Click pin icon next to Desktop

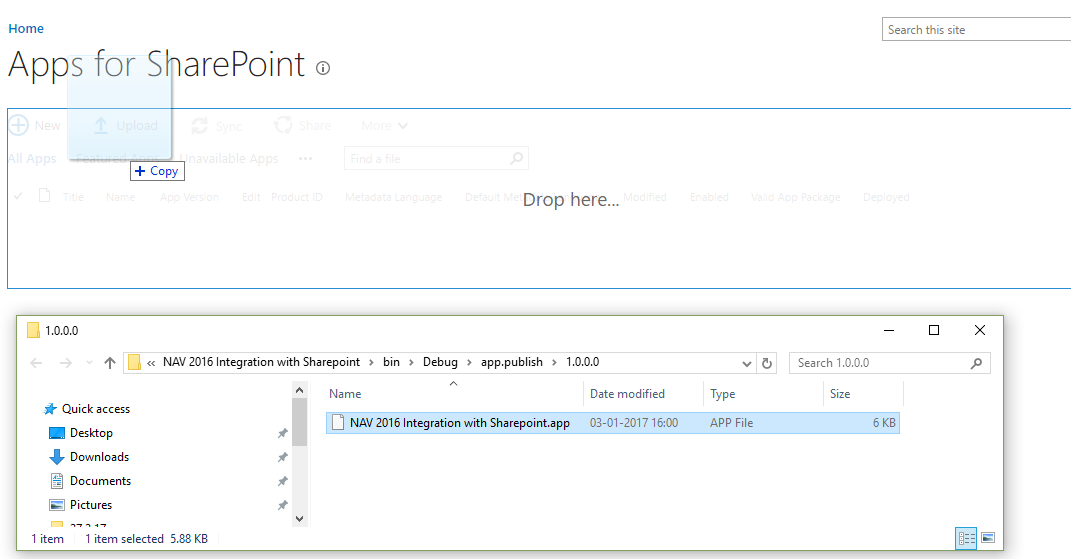pos(282,433)
